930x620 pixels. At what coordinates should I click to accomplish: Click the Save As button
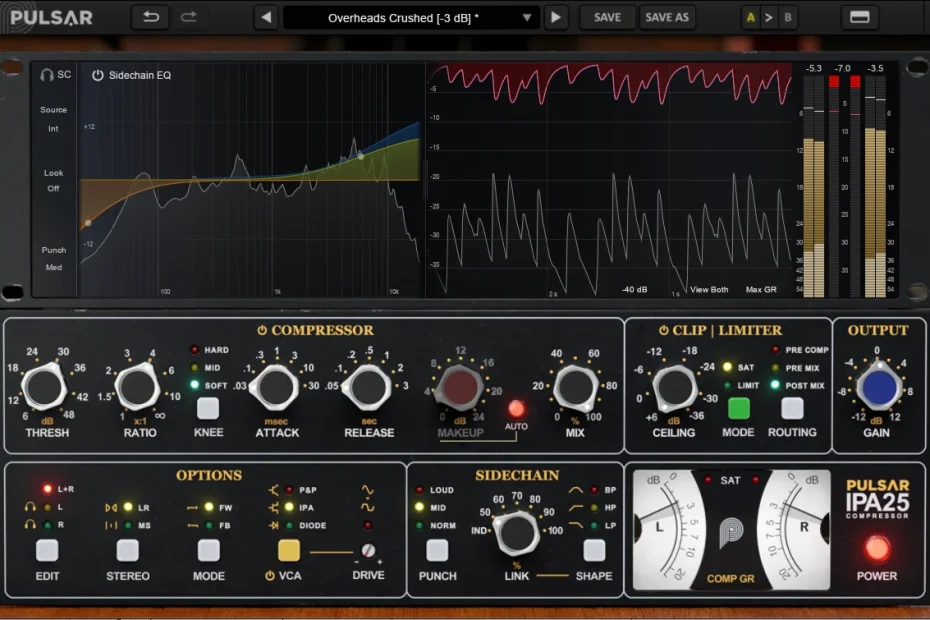pos(667,17)
